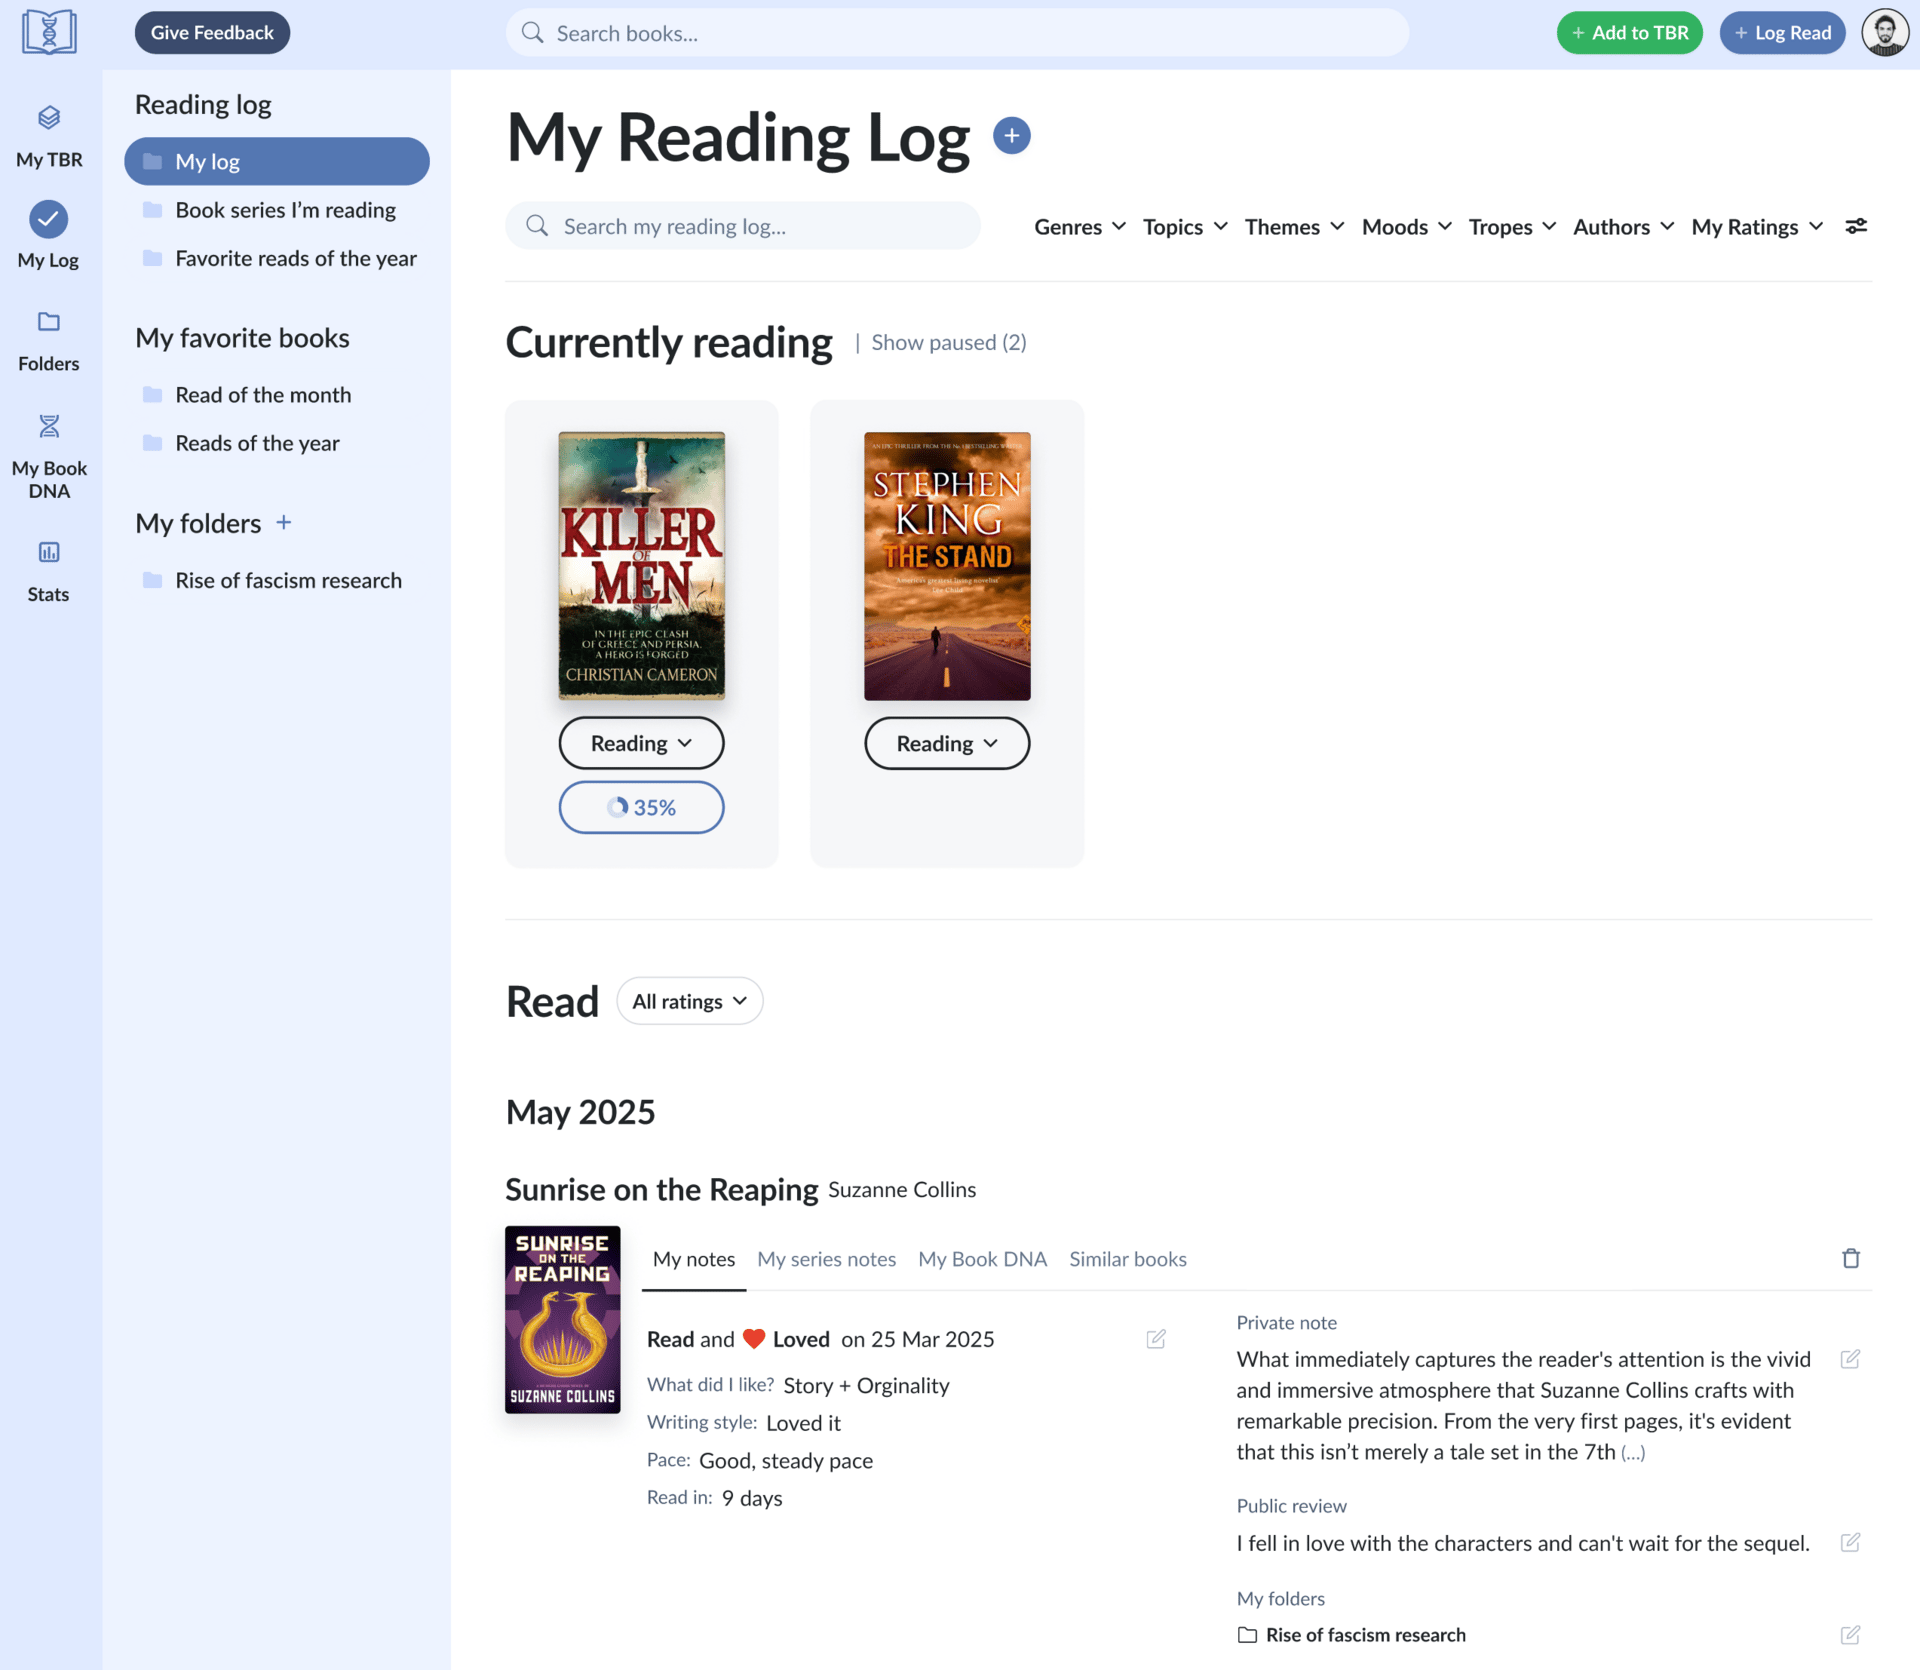Switch to My series notes tab

pyautogui.click(x=826, y=1259)
